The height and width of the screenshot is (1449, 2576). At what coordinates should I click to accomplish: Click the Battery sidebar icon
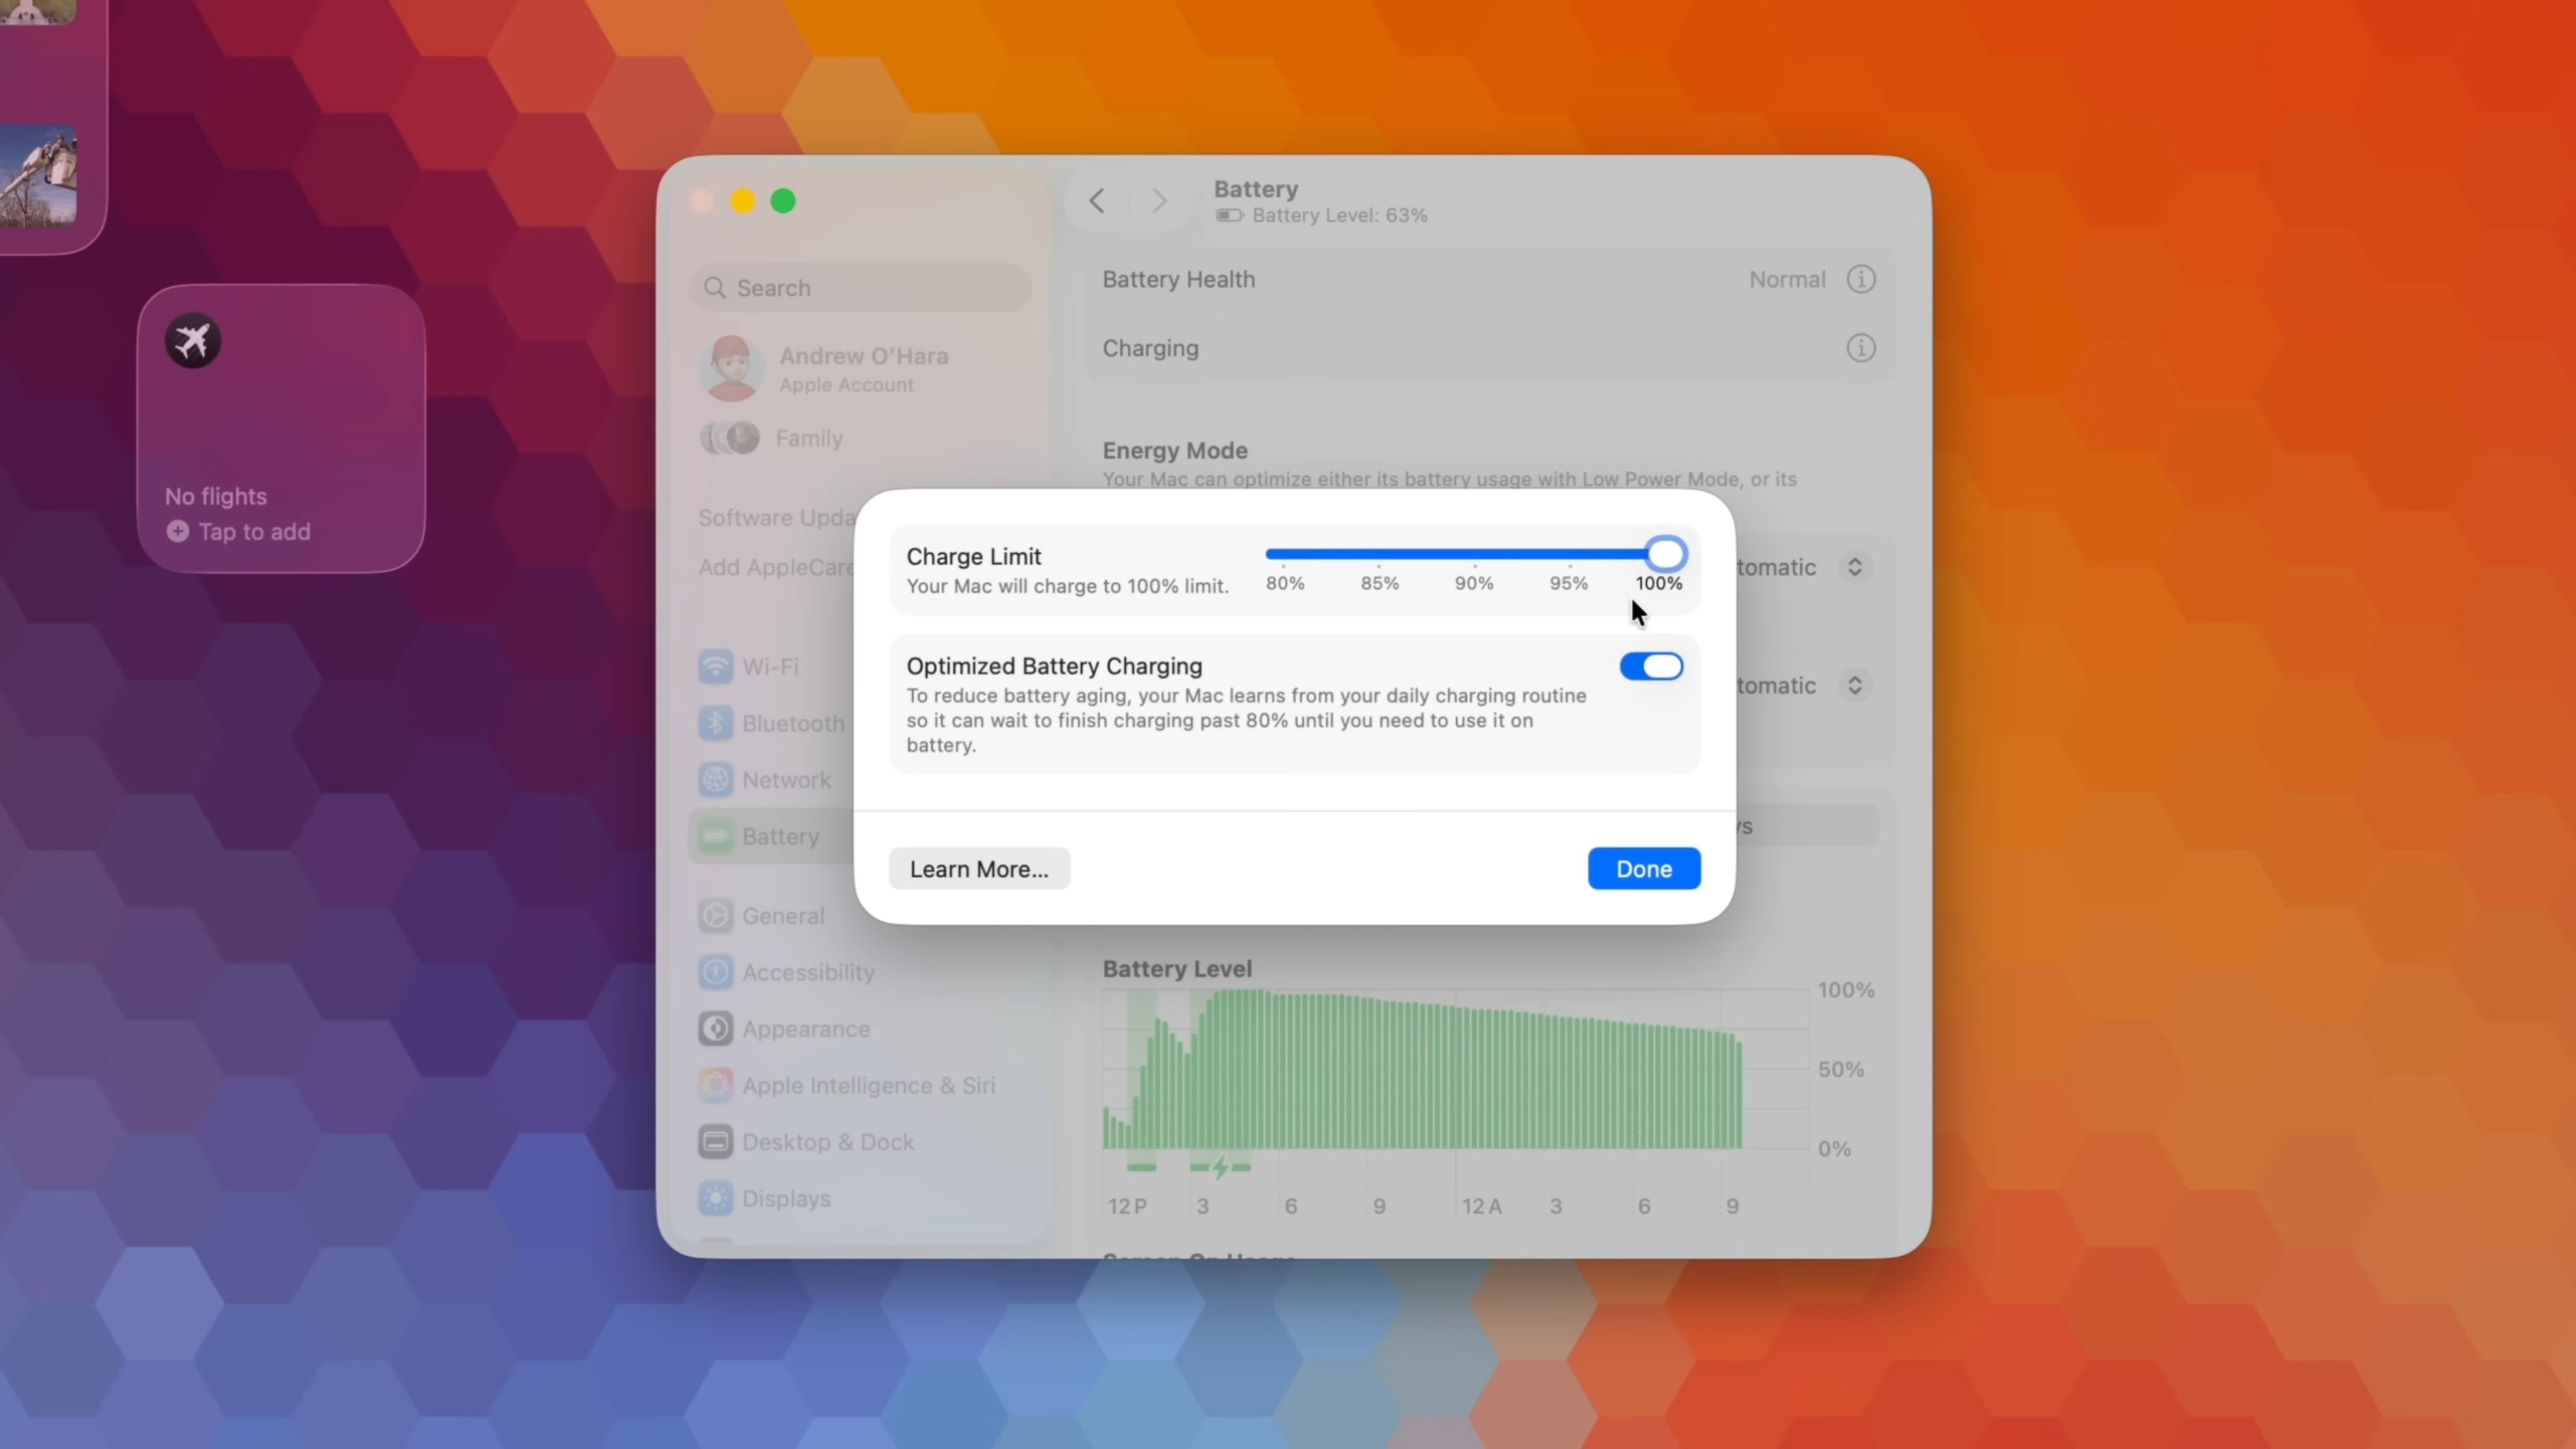coord(715,836)
